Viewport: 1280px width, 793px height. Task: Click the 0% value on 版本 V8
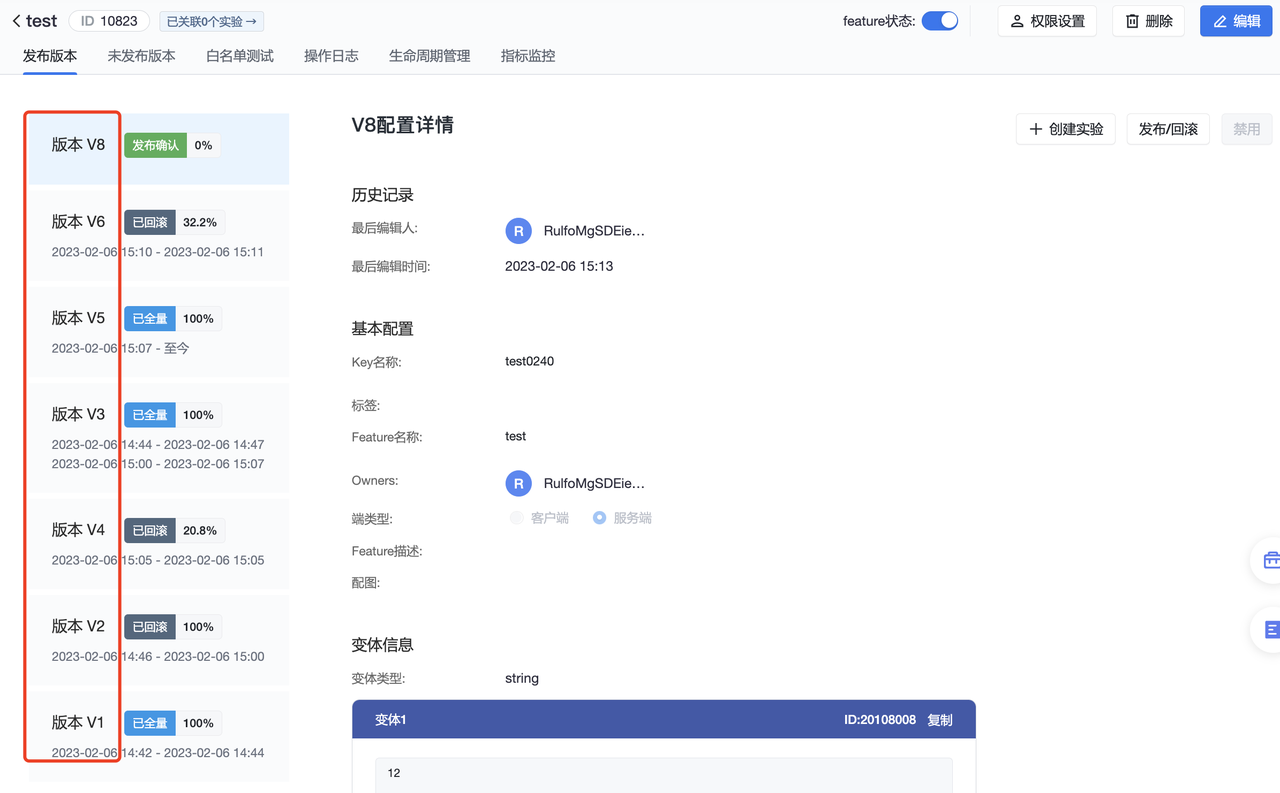(x=203, y=145)
